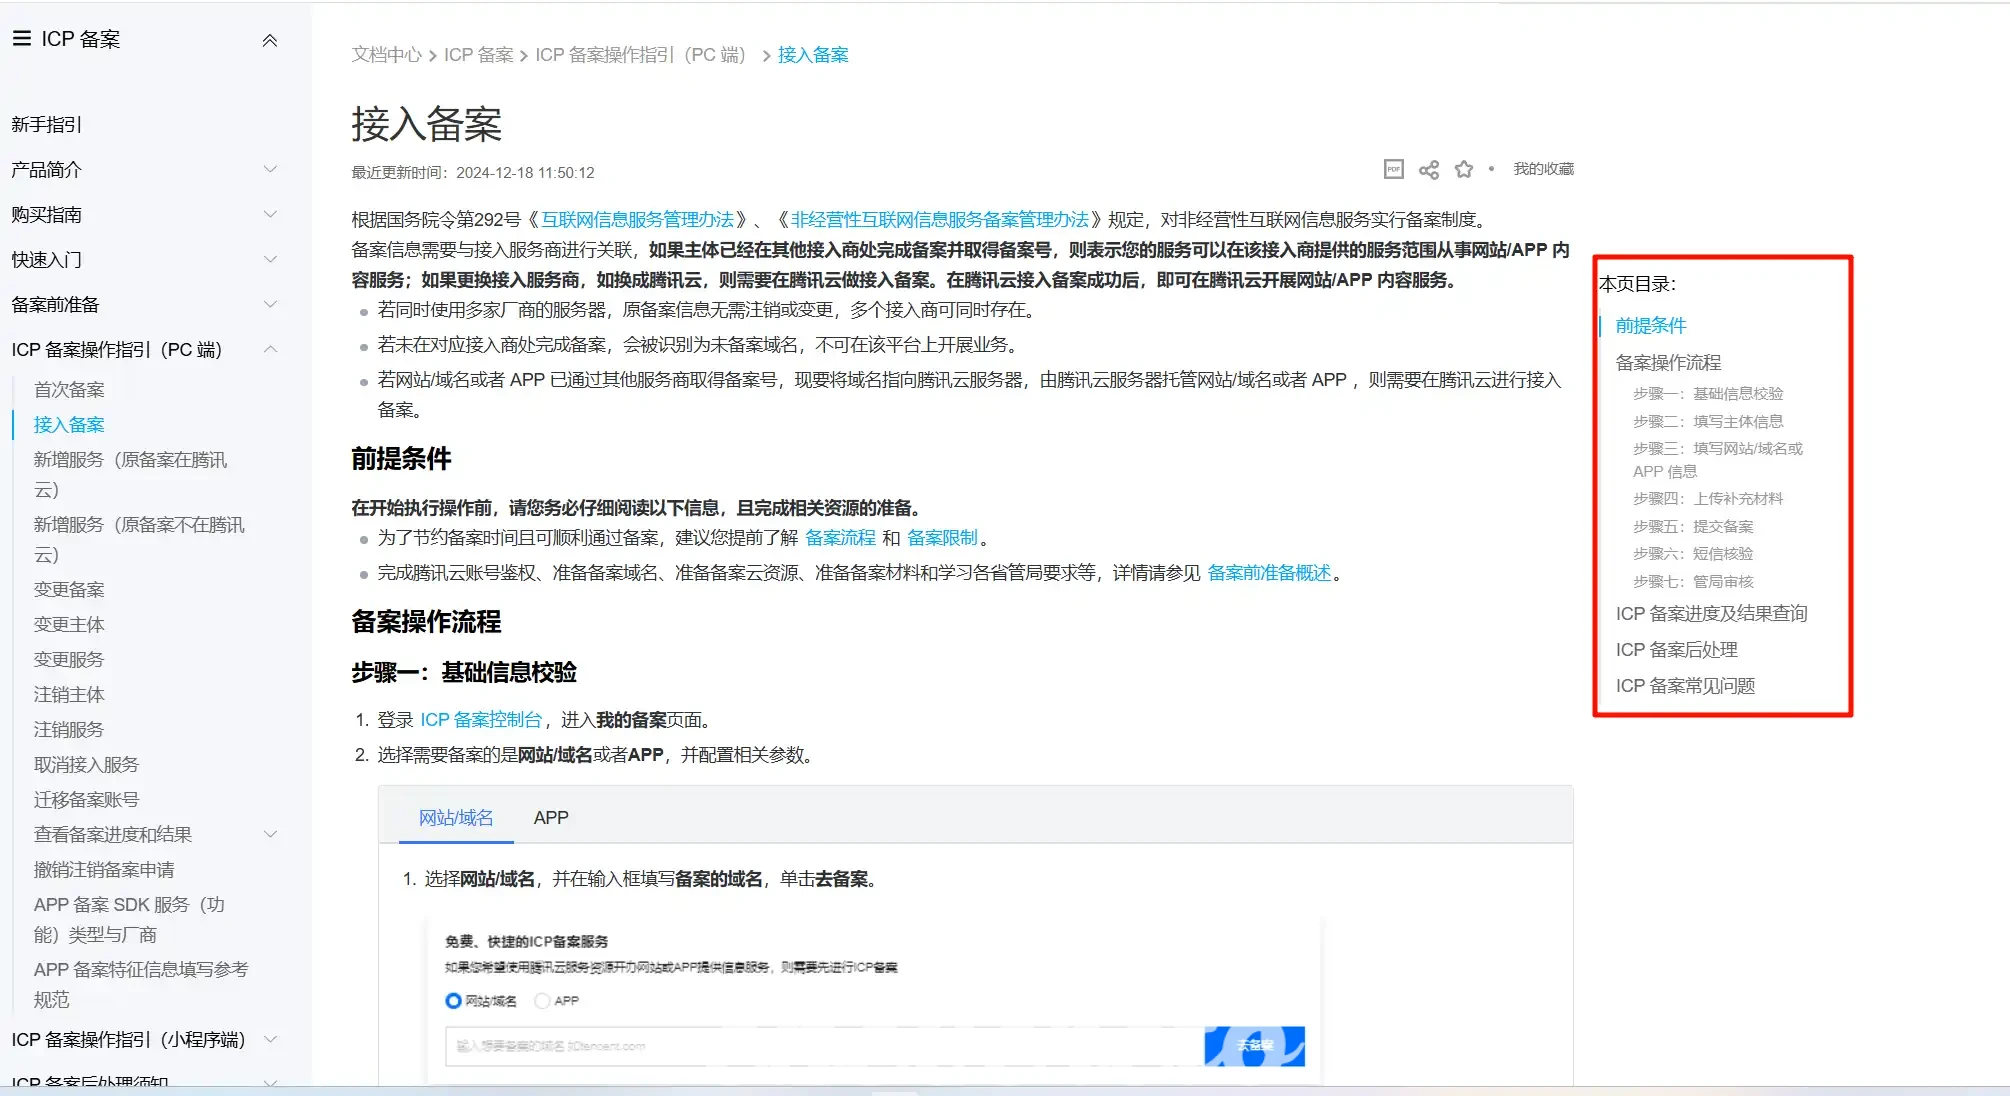Switch to the APP tab

click(x=550, y=818)
